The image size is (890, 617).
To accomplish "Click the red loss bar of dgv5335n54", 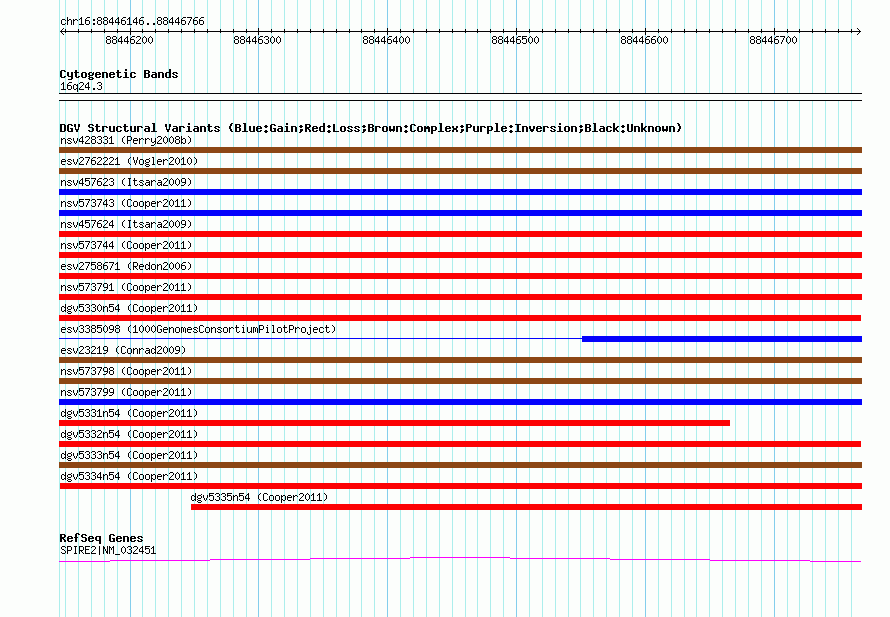I will [526, 507].
